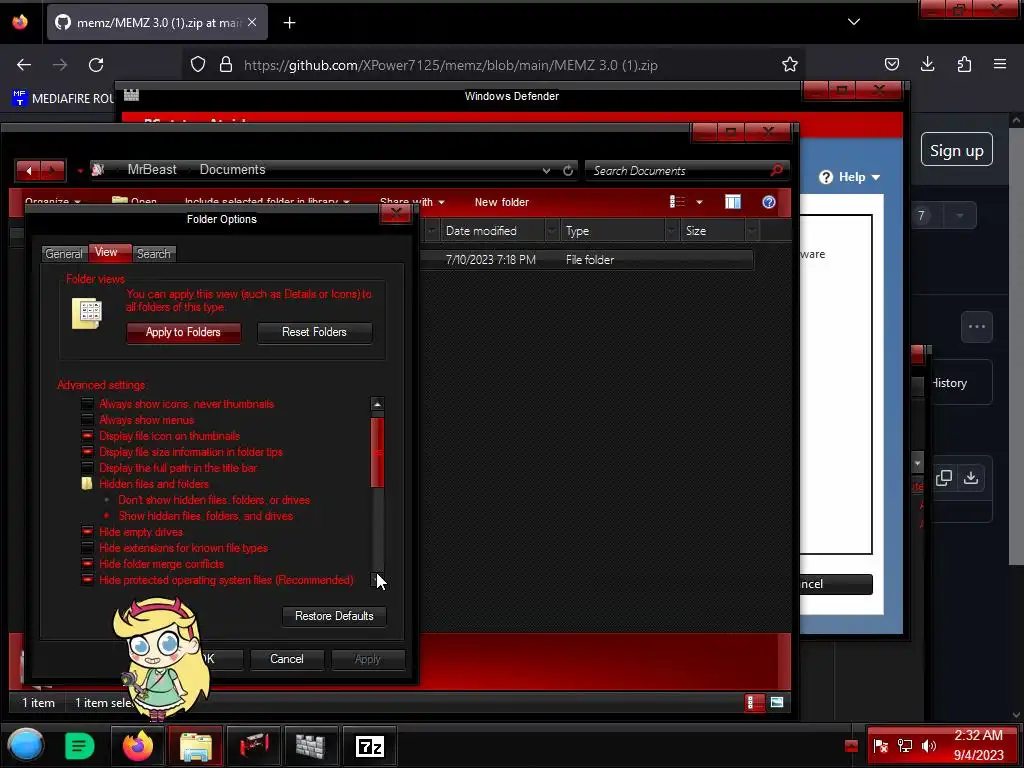Viewport: 1024px width, 768px height.
Task: Select Don't show hidden files option
Action: (x=106, y=500)
